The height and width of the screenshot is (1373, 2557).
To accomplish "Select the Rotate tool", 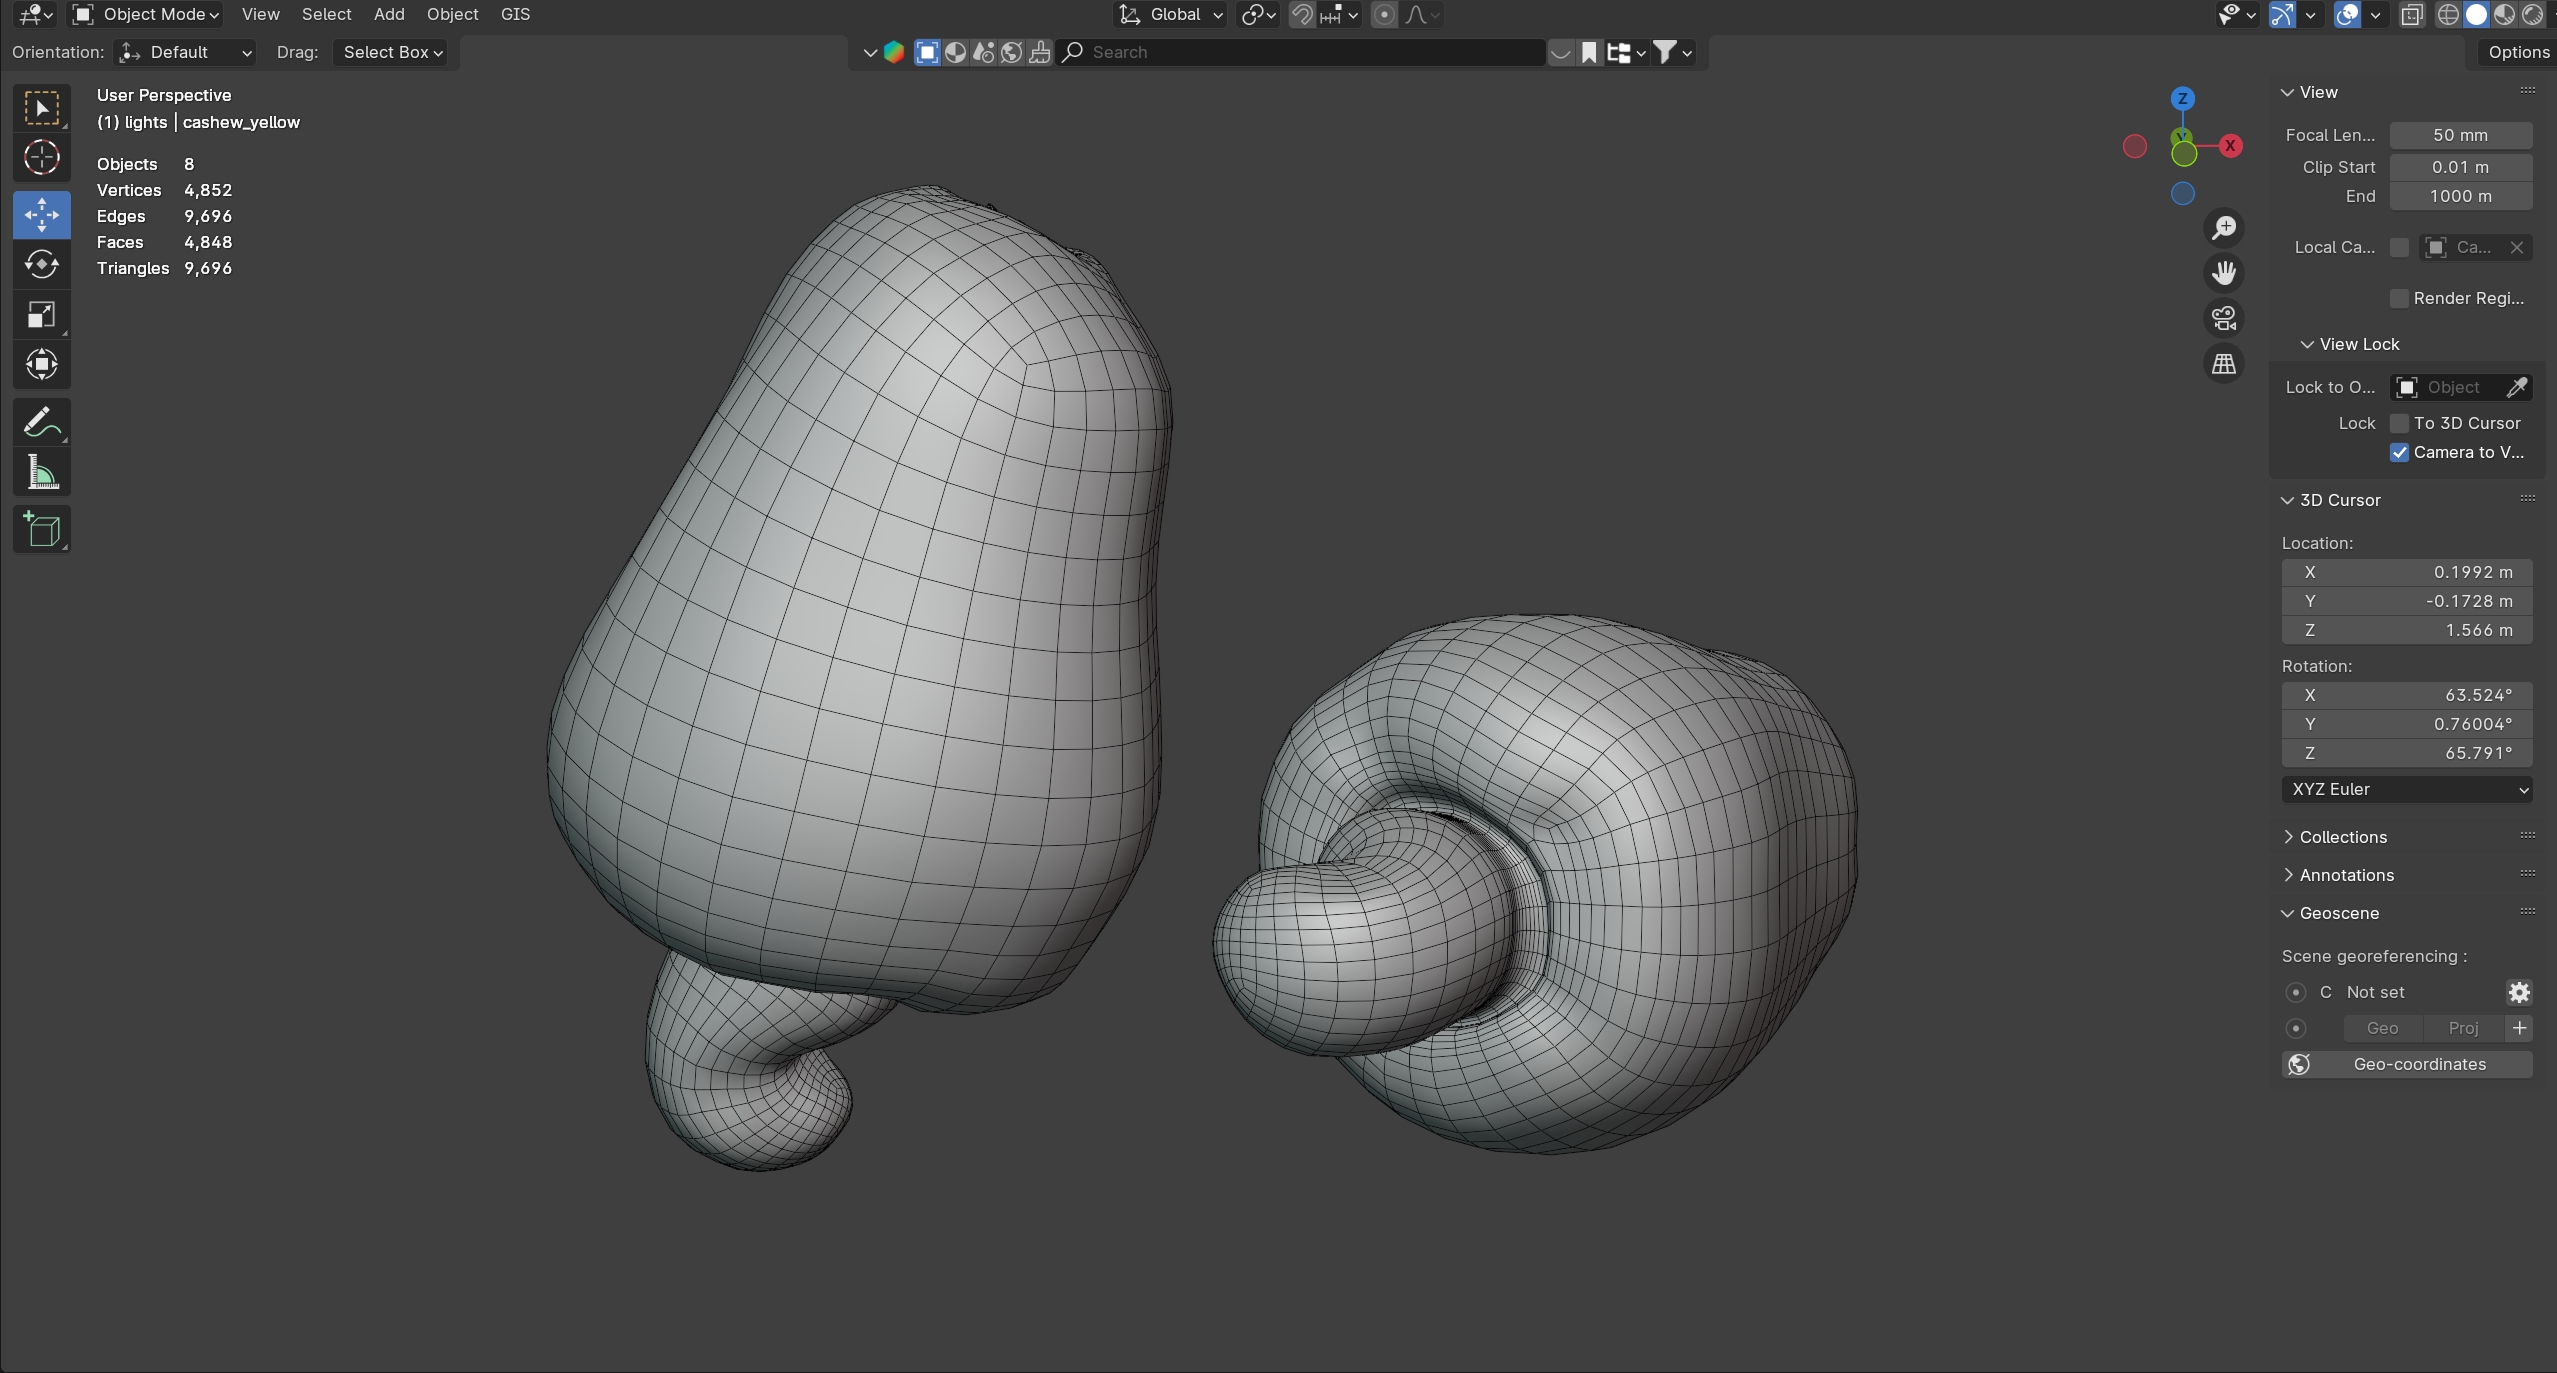I will coord(41,264).
